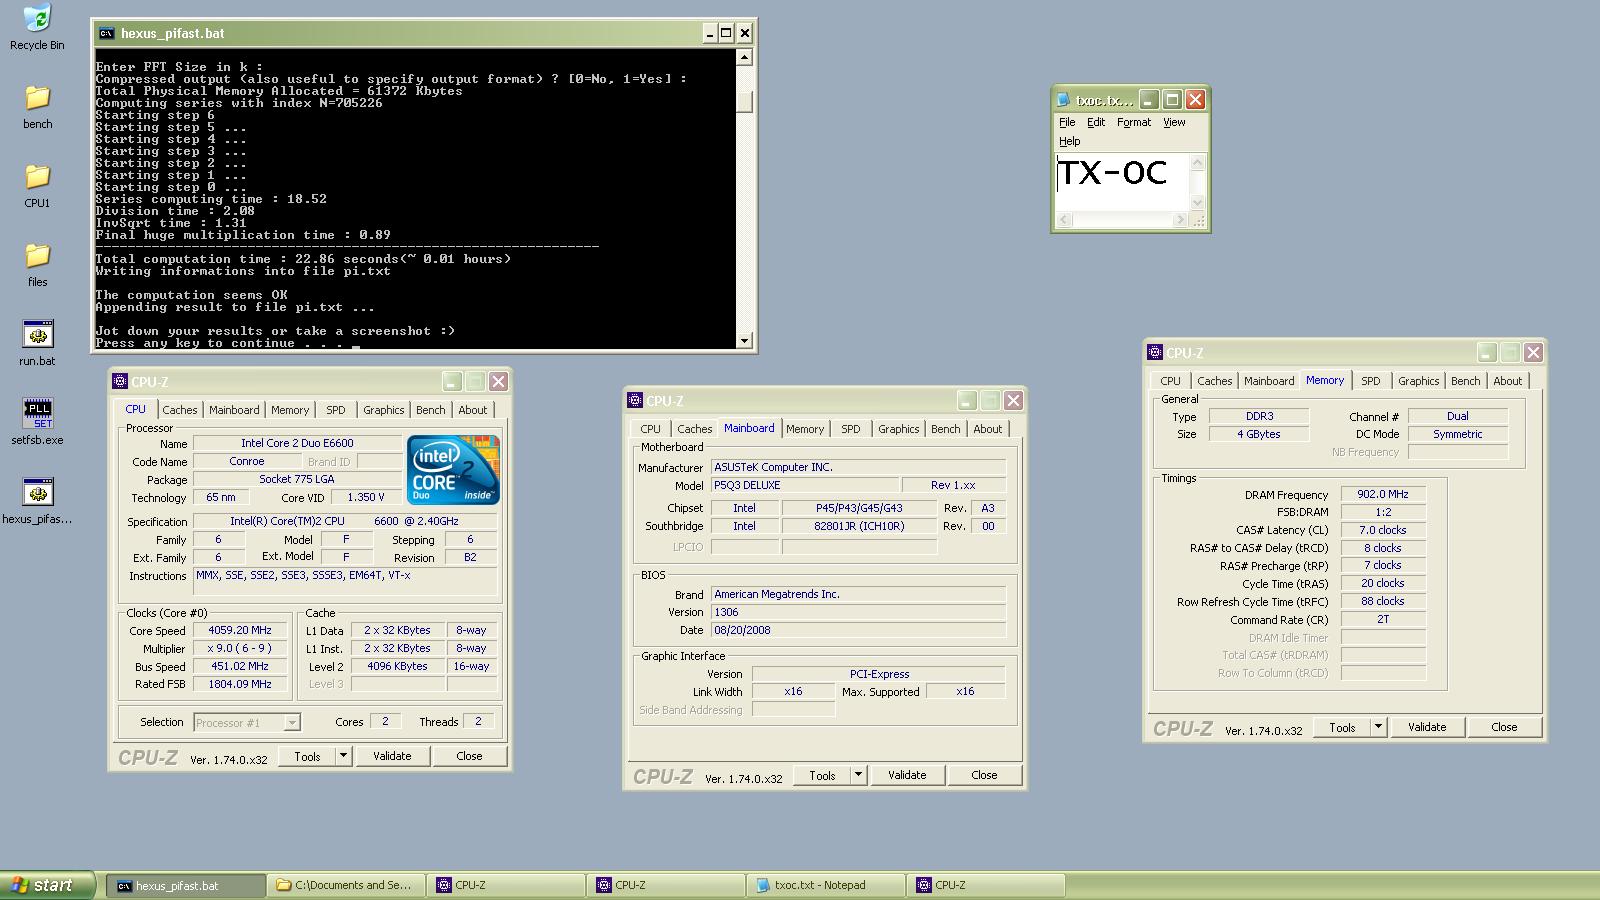Open C:\Documents and Se... taskbar item
The height and width of the screenshot is (900, 1600).
[x=347, y=885]
